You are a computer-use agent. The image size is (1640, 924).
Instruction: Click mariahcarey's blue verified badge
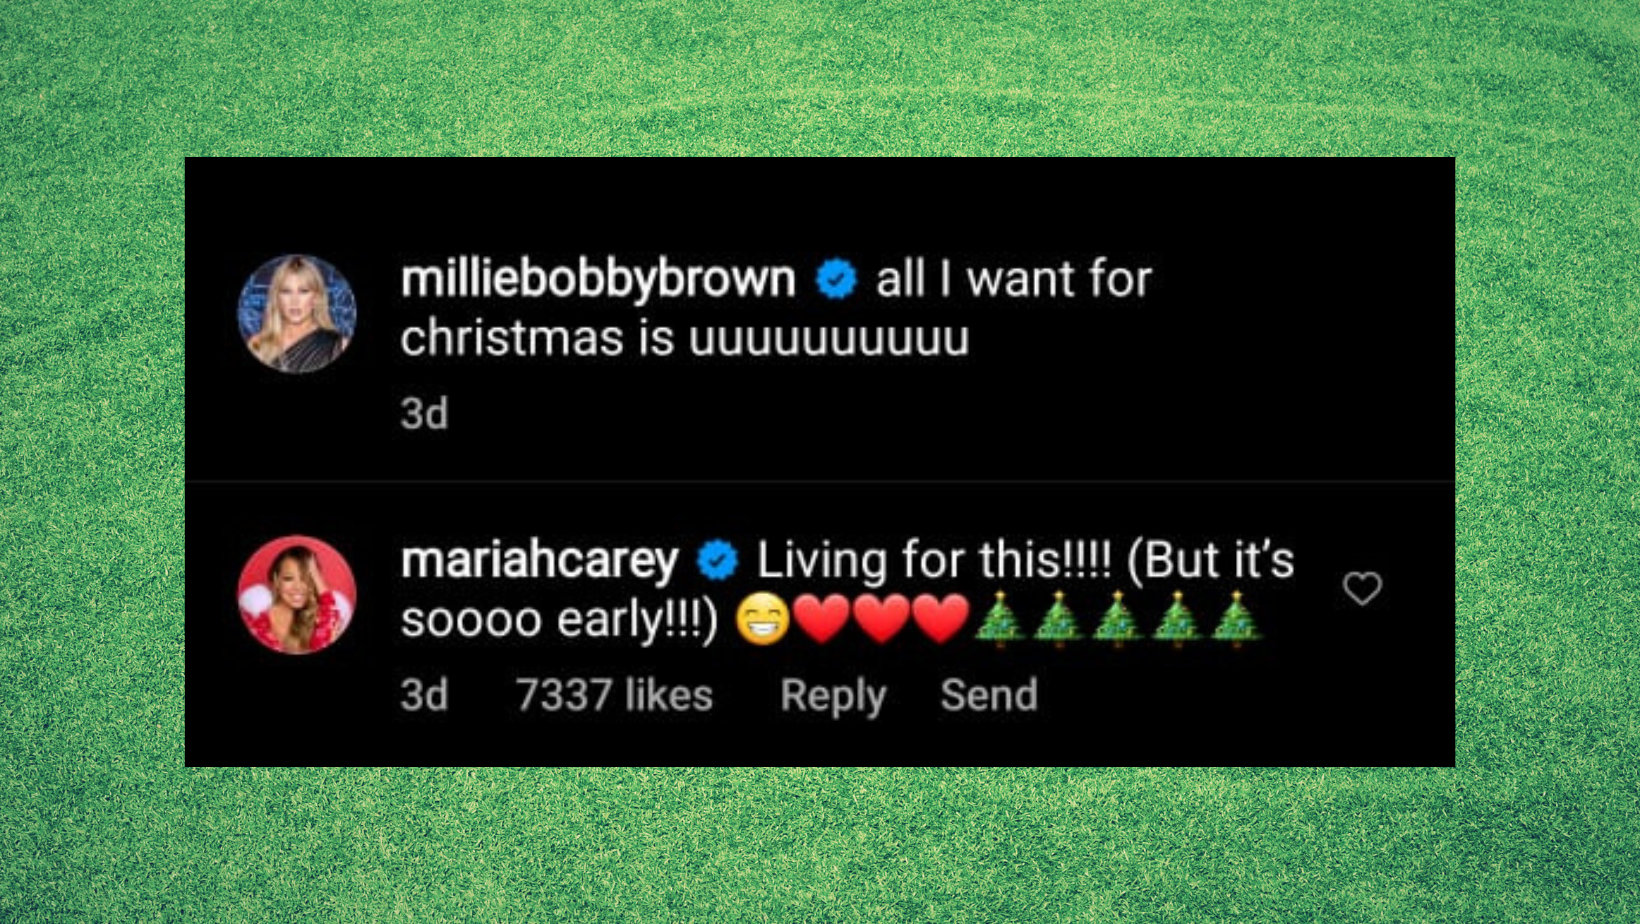click(717, 560)
